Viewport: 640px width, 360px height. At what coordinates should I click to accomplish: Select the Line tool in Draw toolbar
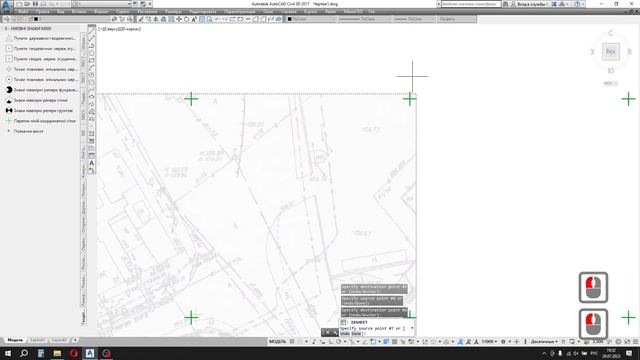tap(92, 31)
